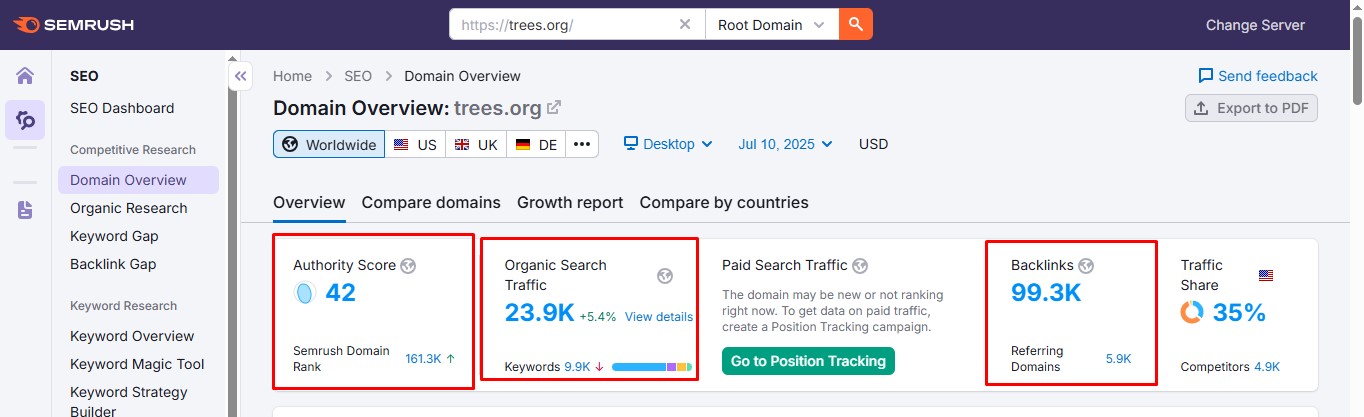Switch to DE database
Viewport: 1364px width, 417px height.
coord(536,144)
